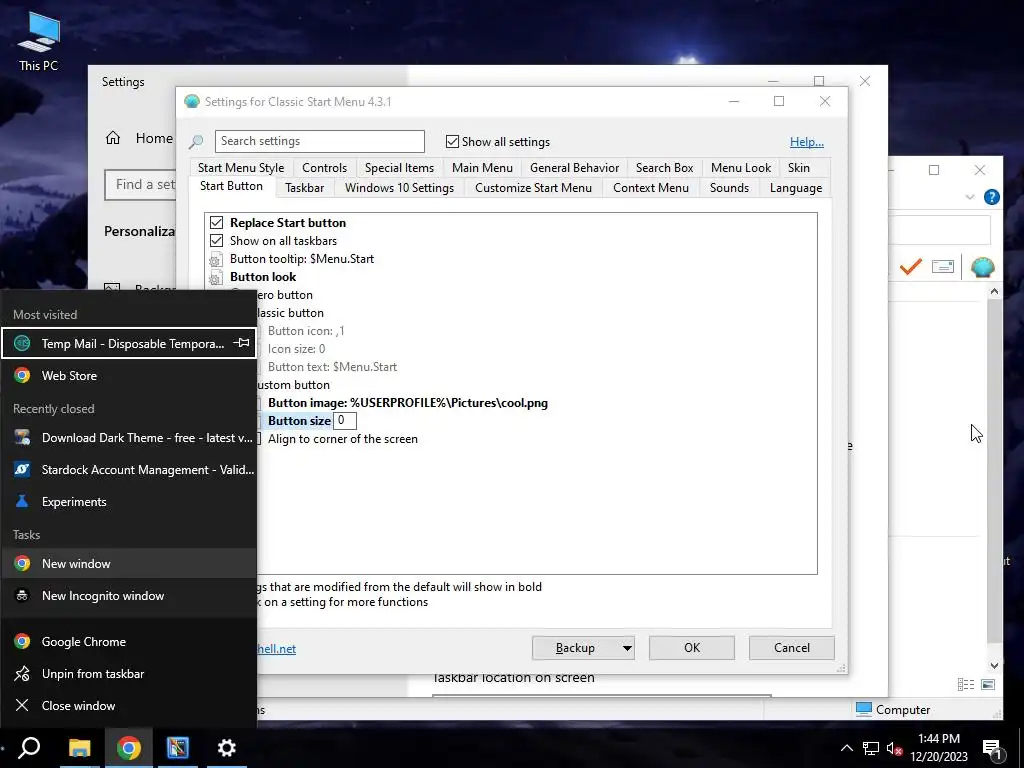The height and width of the screenshot is (768, 1024).
Task: Click the blue help icon in Explorer window
Action: coord(991,197)
